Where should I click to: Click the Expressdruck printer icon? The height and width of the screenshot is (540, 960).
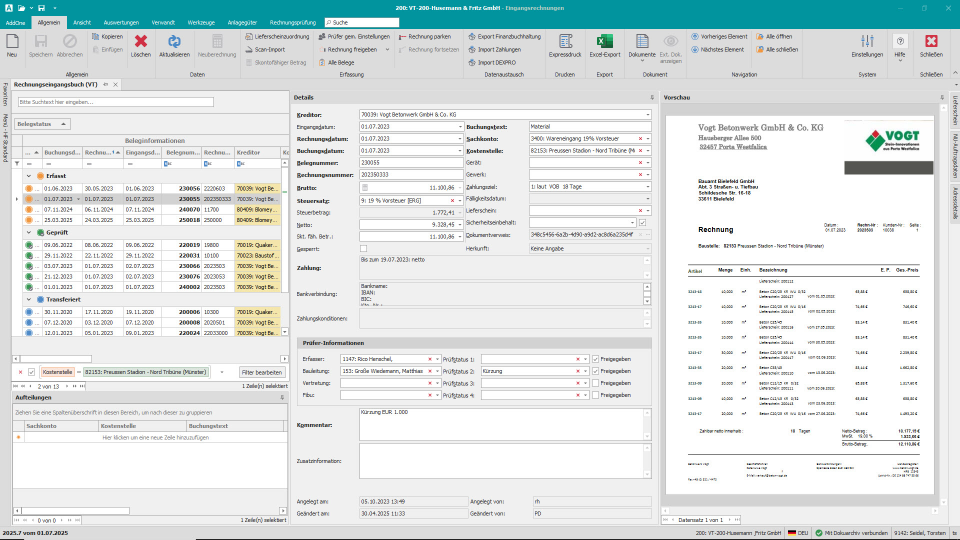coord(564,42)
